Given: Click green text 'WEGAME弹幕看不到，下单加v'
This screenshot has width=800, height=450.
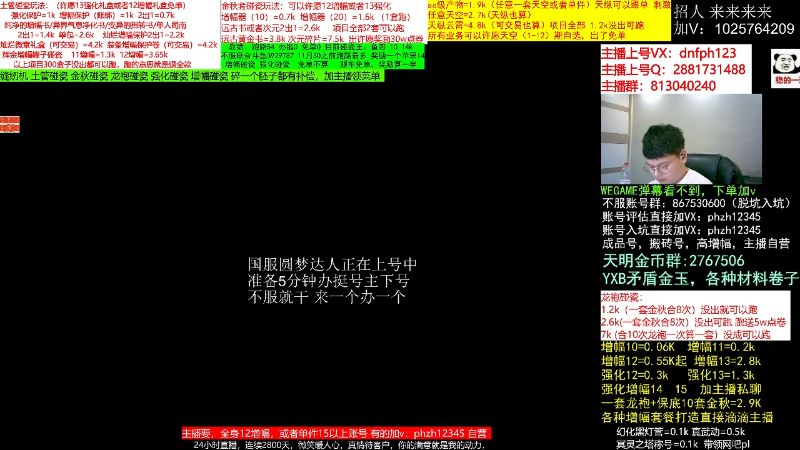Looking at the screenshot, I should (678, 191).
